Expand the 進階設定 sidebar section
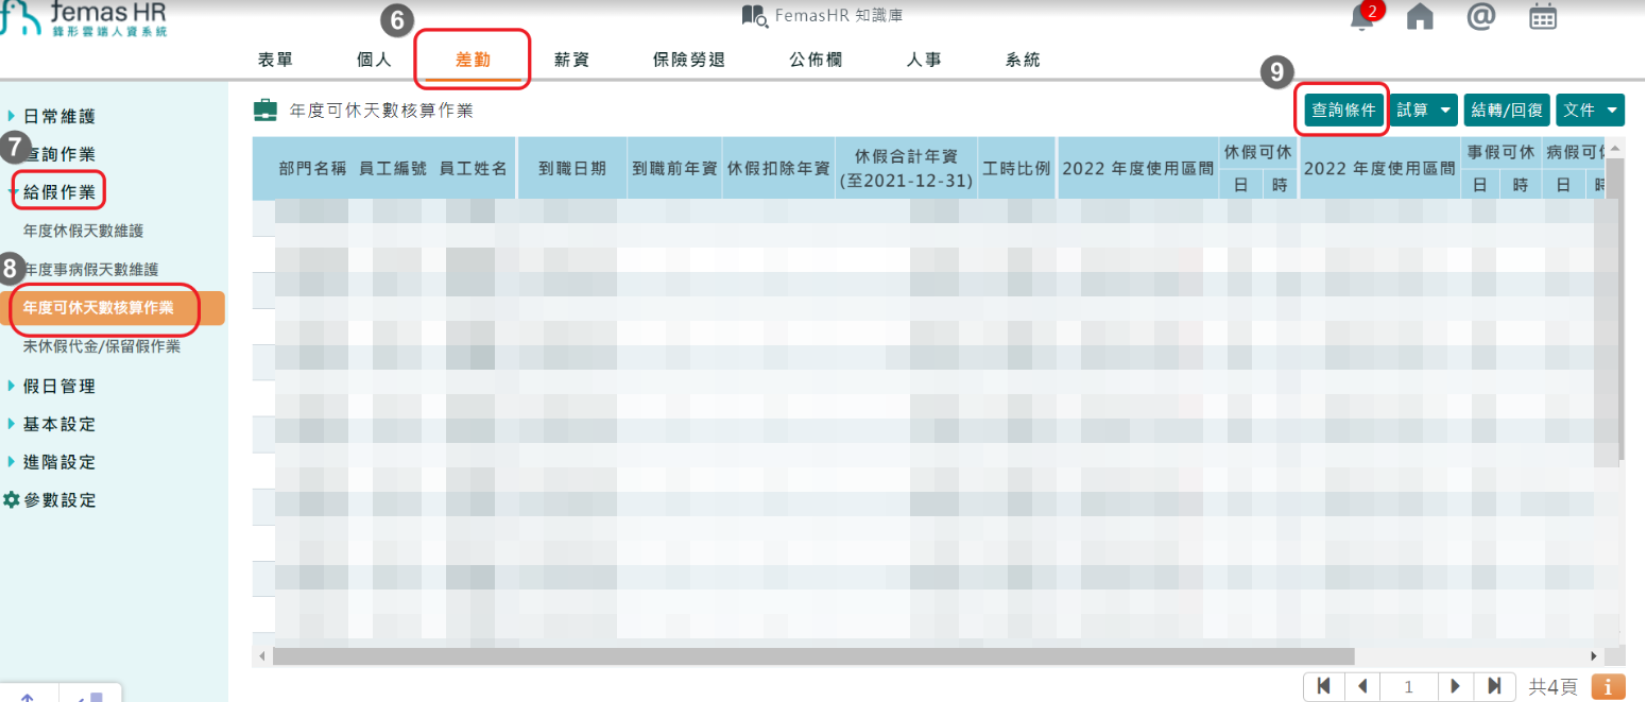Screen dimensions: 1645x702 (x=59, y=462)
